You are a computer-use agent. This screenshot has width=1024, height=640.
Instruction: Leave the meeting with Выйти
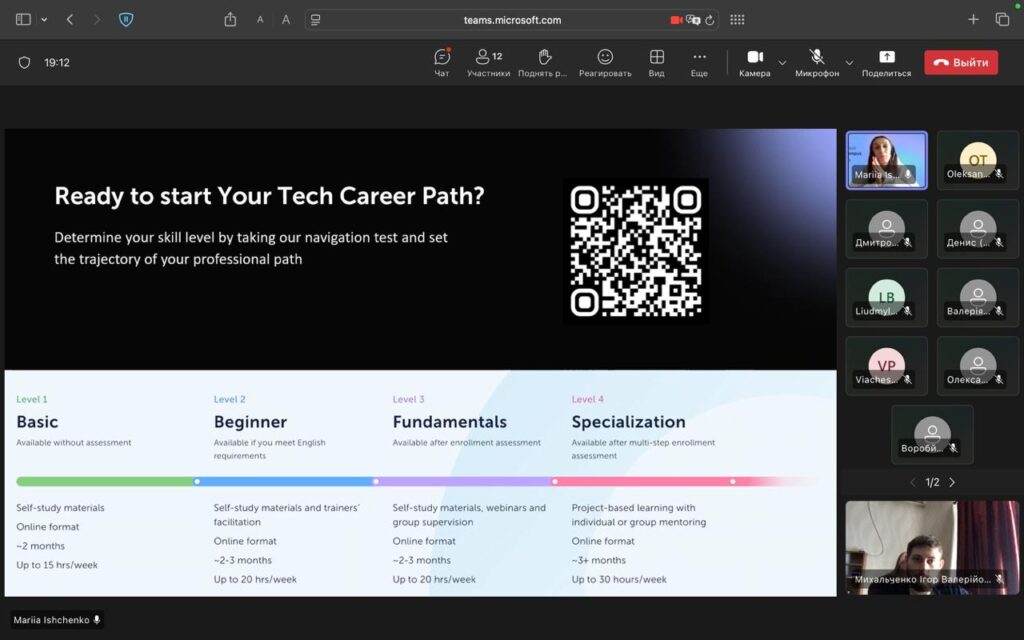click(x=961, y=63)
